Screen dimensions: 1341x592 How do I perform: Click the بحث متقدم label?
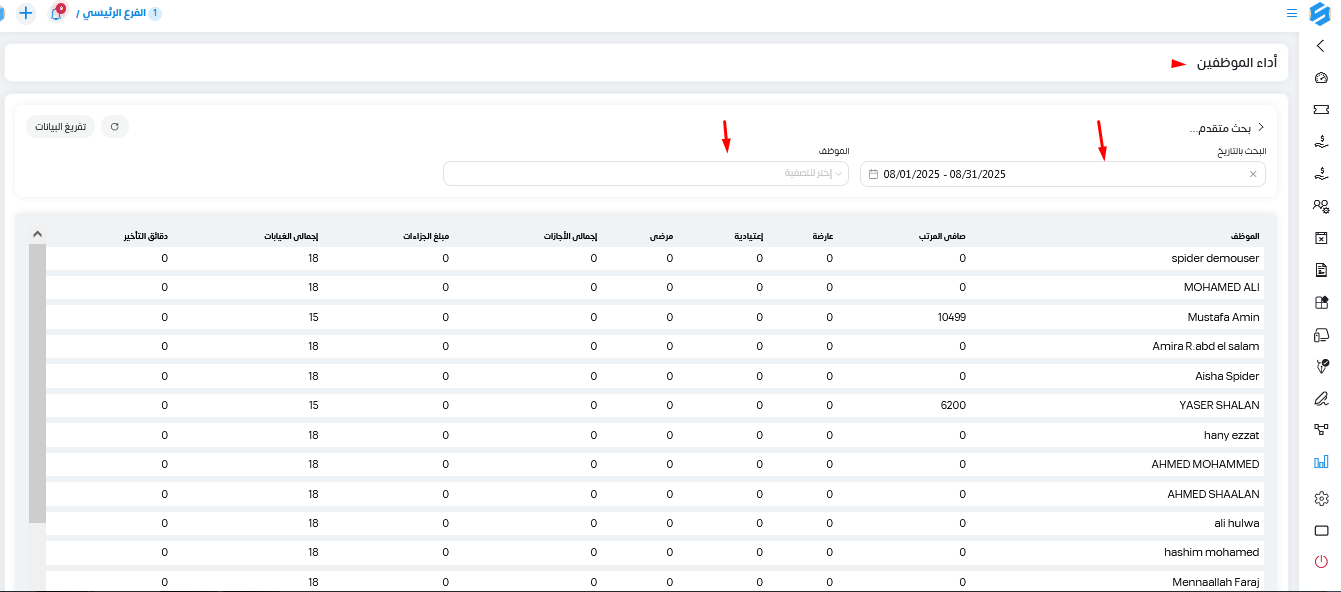pyautogui.click(x=1220, y=128)
